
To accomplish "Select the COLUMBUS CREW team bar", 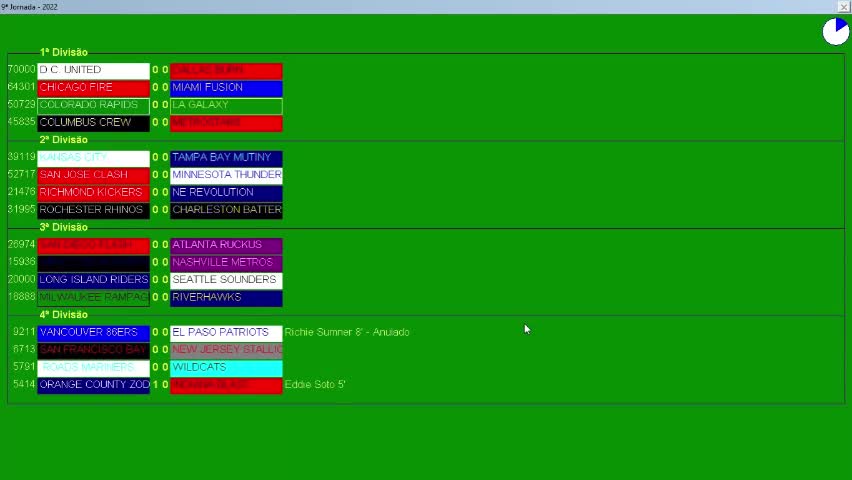I will (x=93, y=123).
